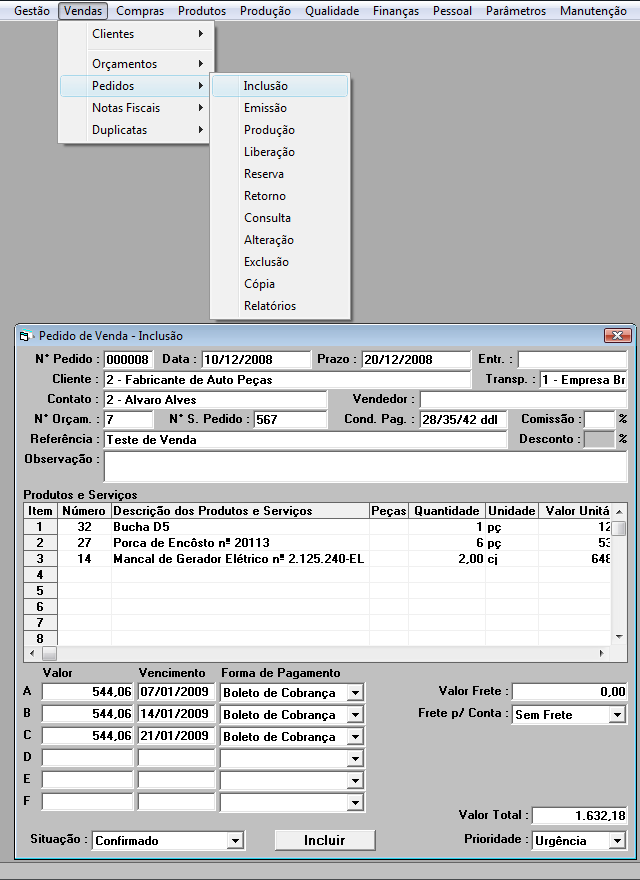Choose Liberação in Pedidos submenu

pos(280,152)
